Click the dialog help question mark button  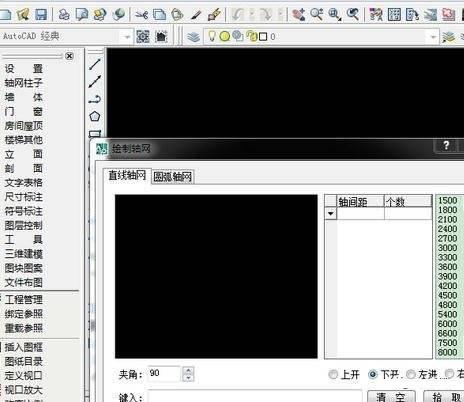[446, 145]
